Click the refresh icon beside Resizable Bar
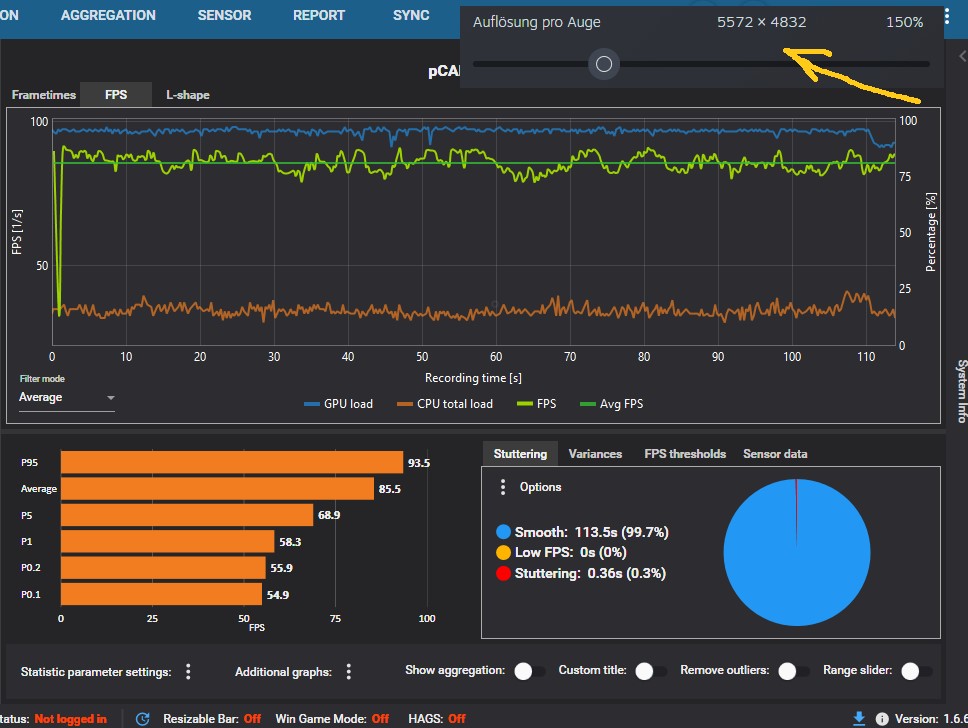Image resolution: width=968 pixels, height=728 pixels. pyautogui.click(x=143, y=719)
